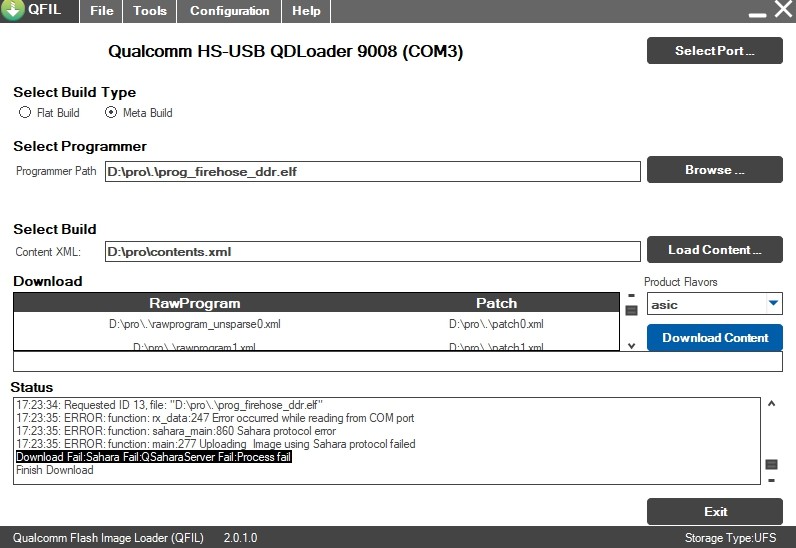The height and width of the screenshot is (548, 796).
Task: Click the scrollbar thumb beside the Status log
Action: pos(771,464)
